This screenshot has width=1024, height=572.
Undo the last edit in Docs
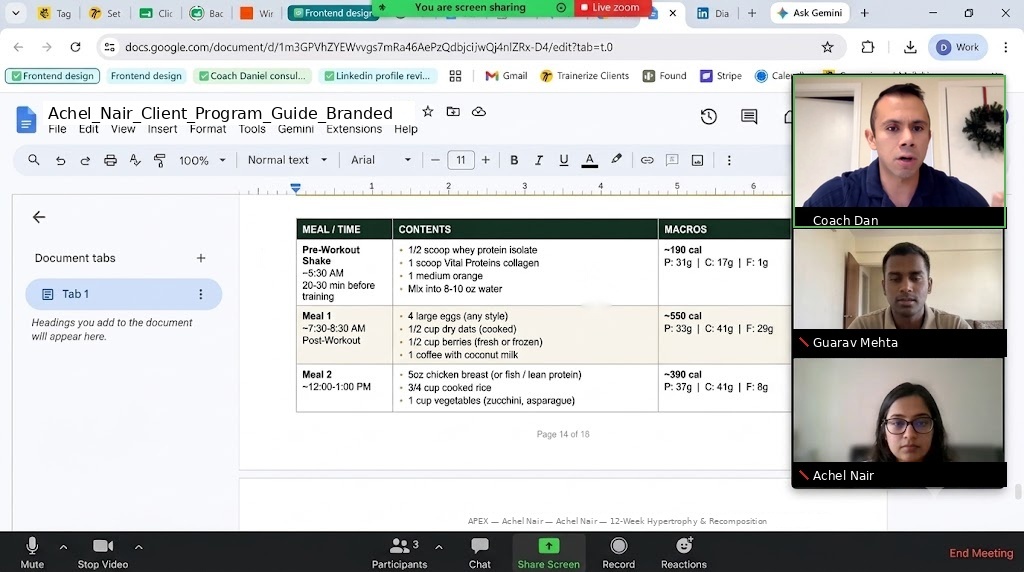tap(60, 160)
